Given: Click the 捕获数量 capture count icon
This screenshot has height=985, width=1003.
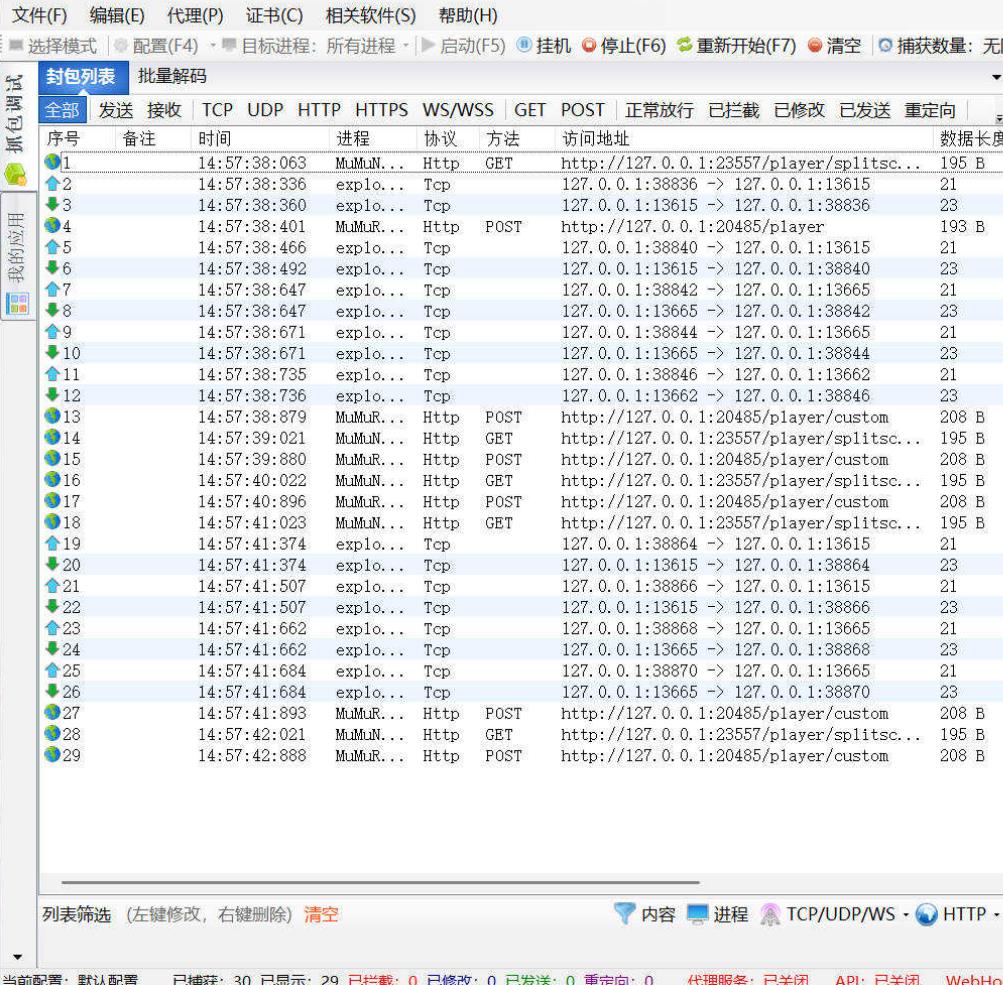Looking at the screenshot, I should point(885,45).
